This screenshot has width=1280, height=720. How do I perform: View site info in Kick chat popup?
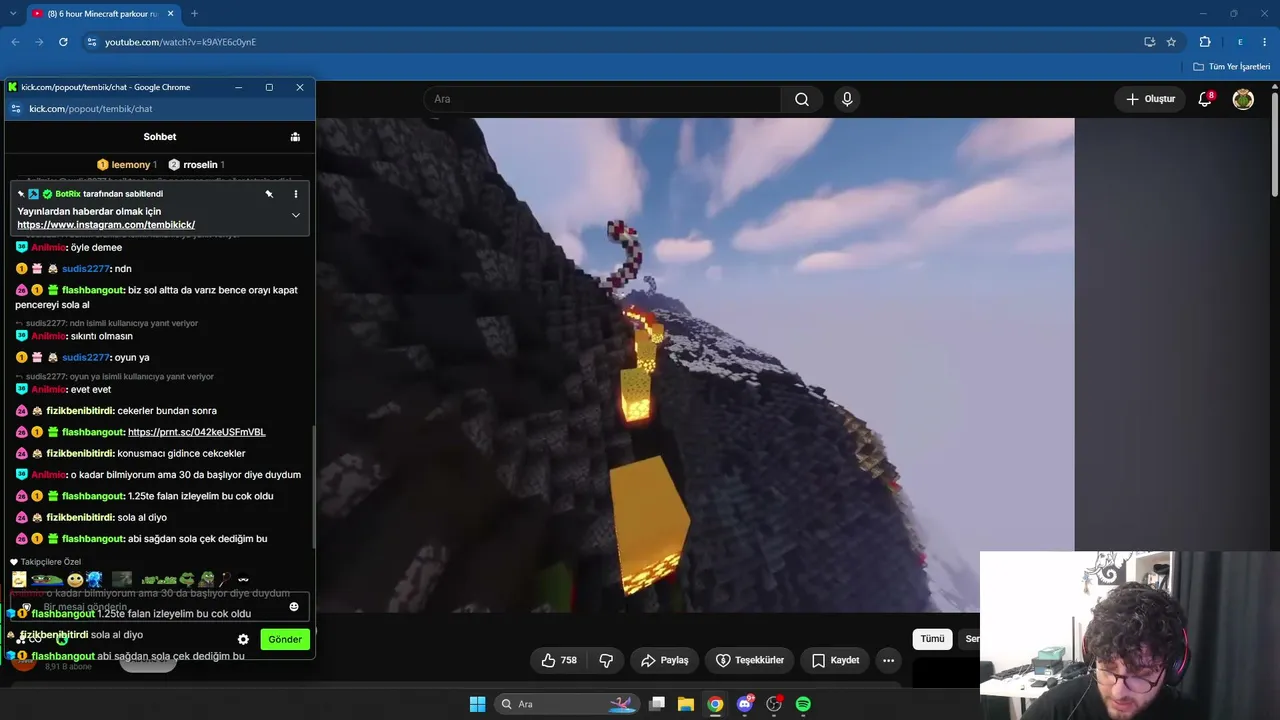pyautogui.click(x=16, y=108)
